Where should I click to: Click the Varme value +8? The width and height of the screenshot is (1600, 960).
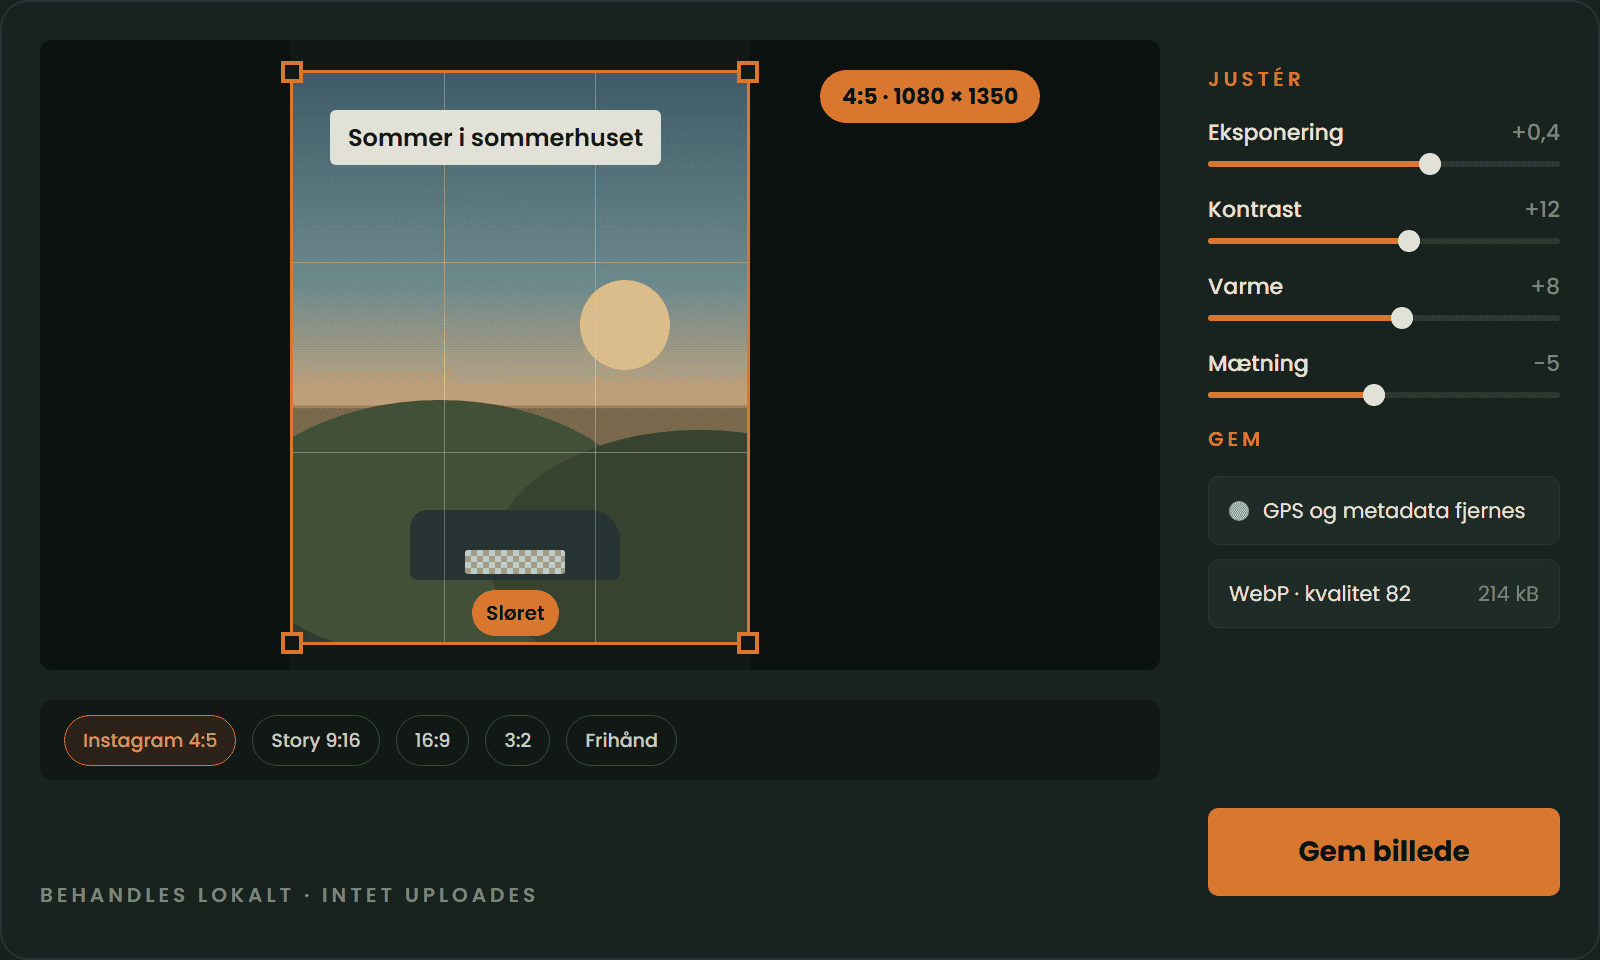coord(1545,286)
